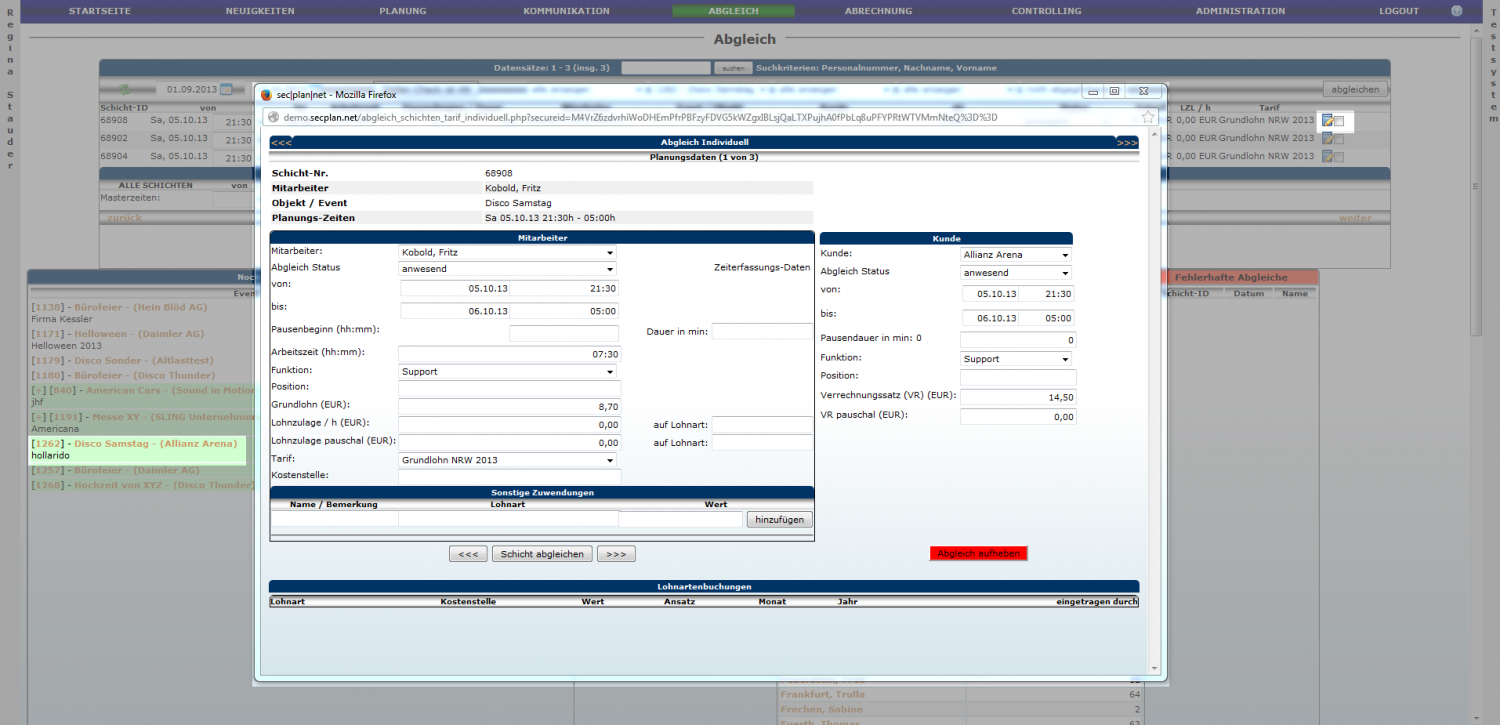Click the popup scrollbar down arrow
Viewport: 1500px width, 725px height.
pyautogui.click(x=1155, y=668)
